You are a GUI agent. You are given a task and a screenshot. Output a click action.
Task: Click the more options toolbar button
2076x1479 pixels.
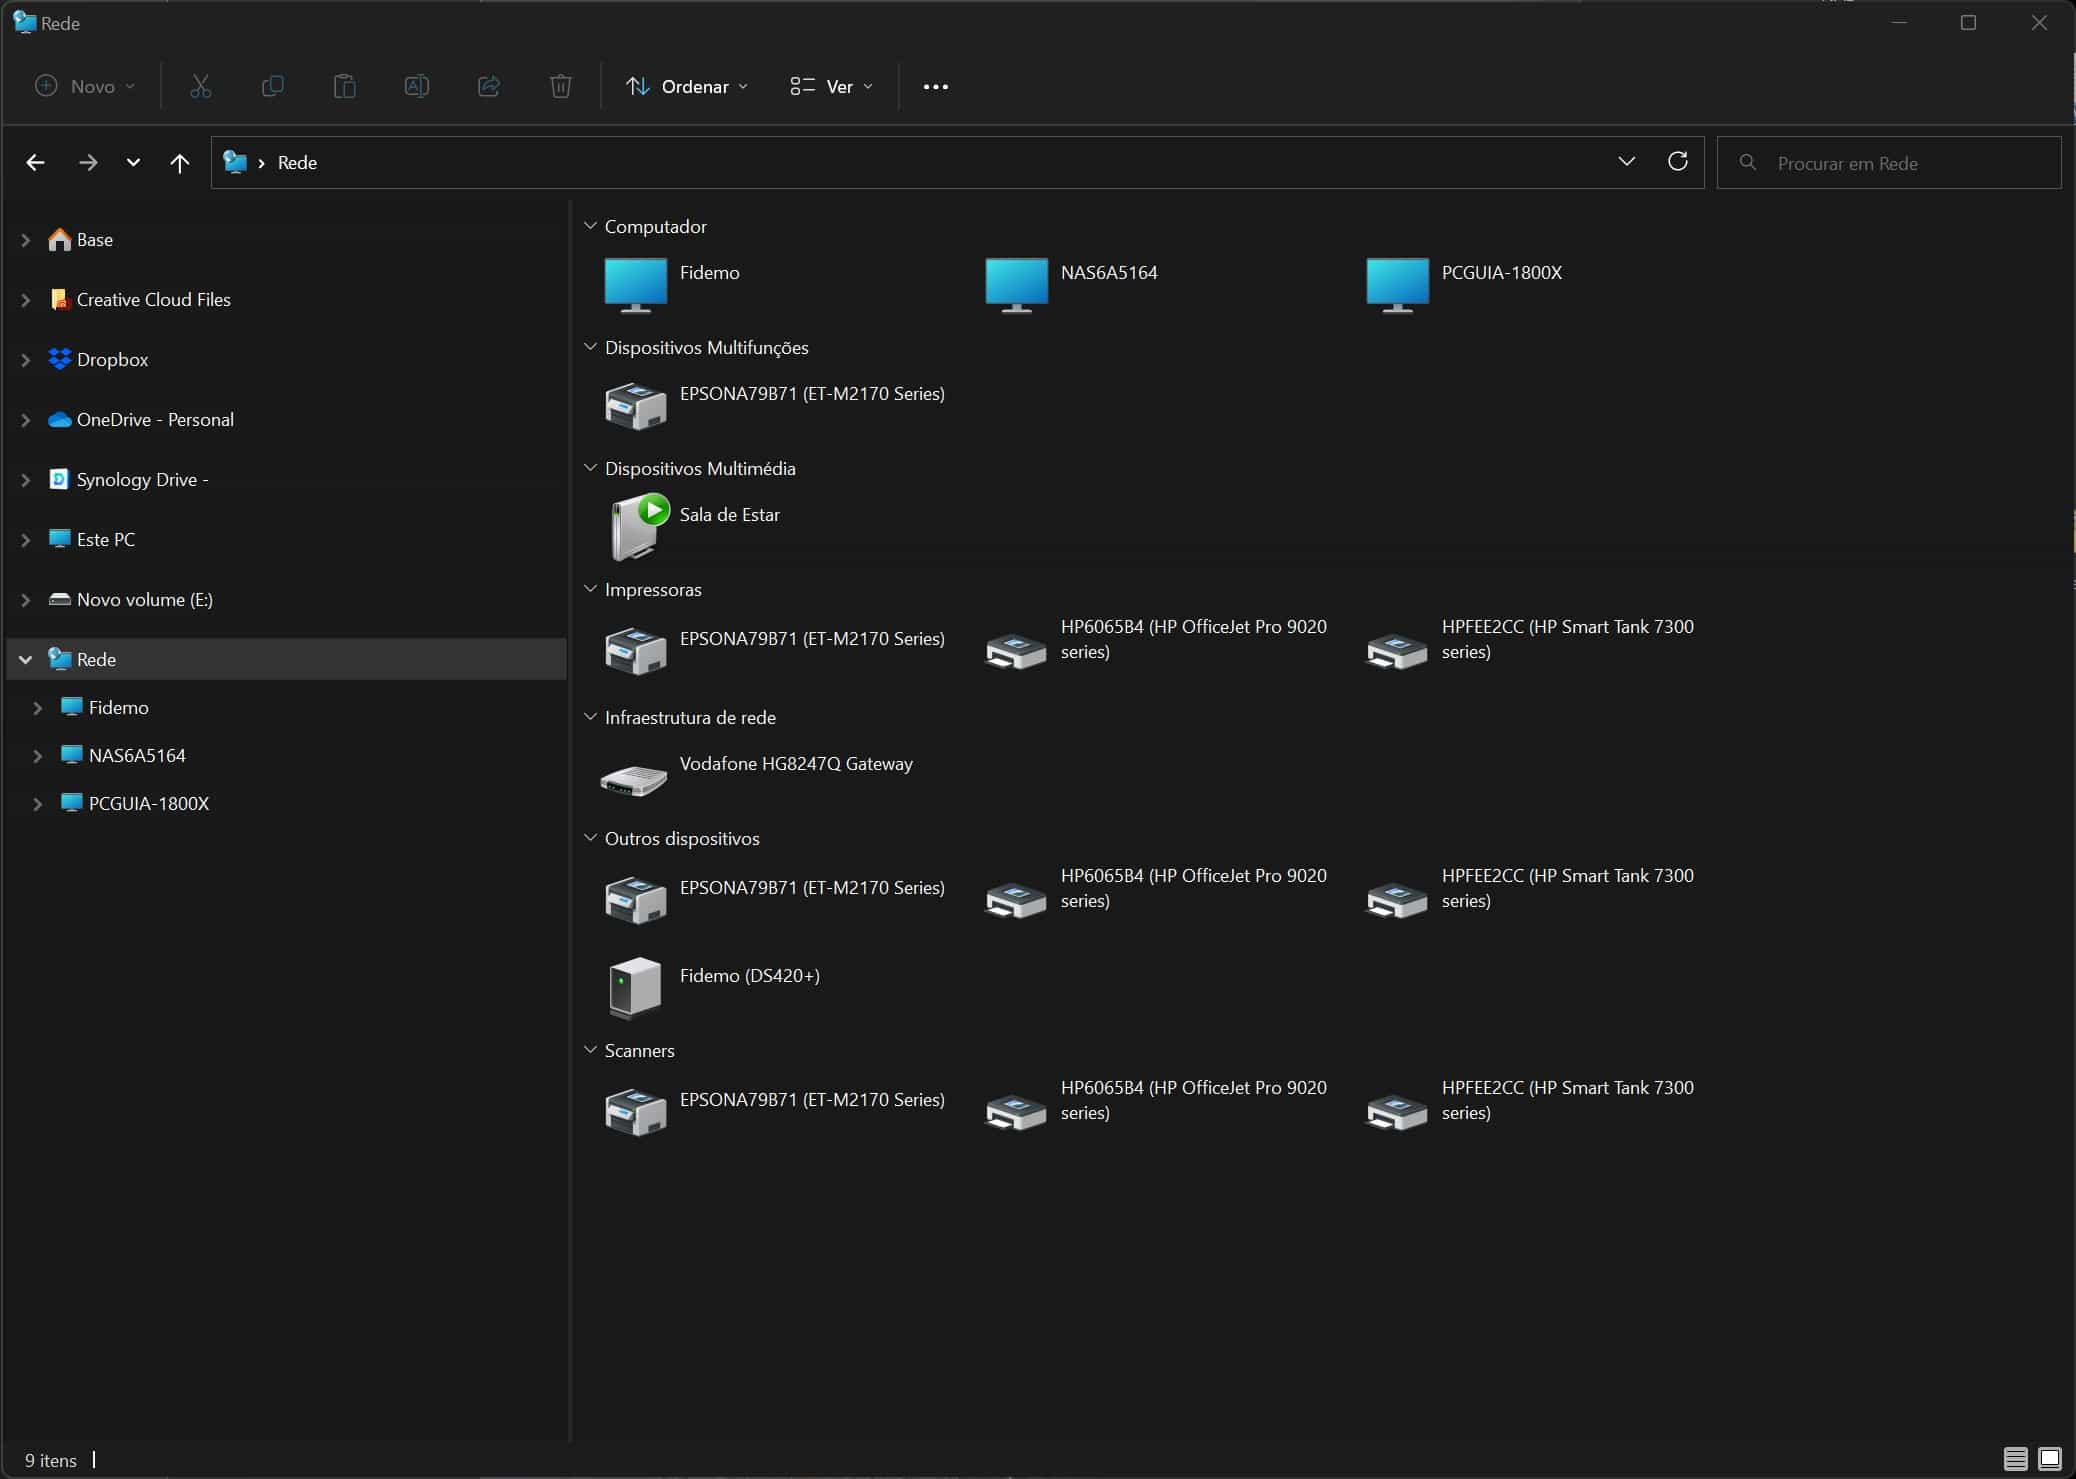pyautogui.click(x=935, y=85)
